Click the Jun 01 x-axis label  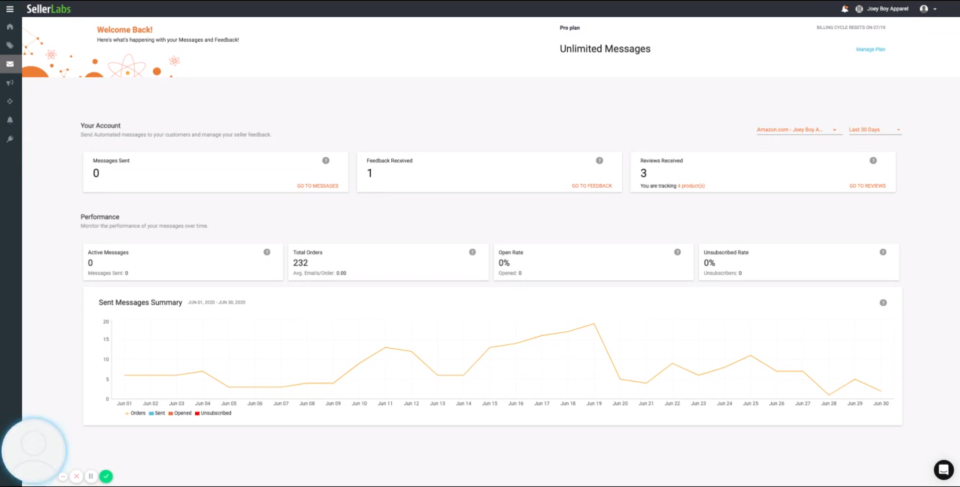click(125, 404)
